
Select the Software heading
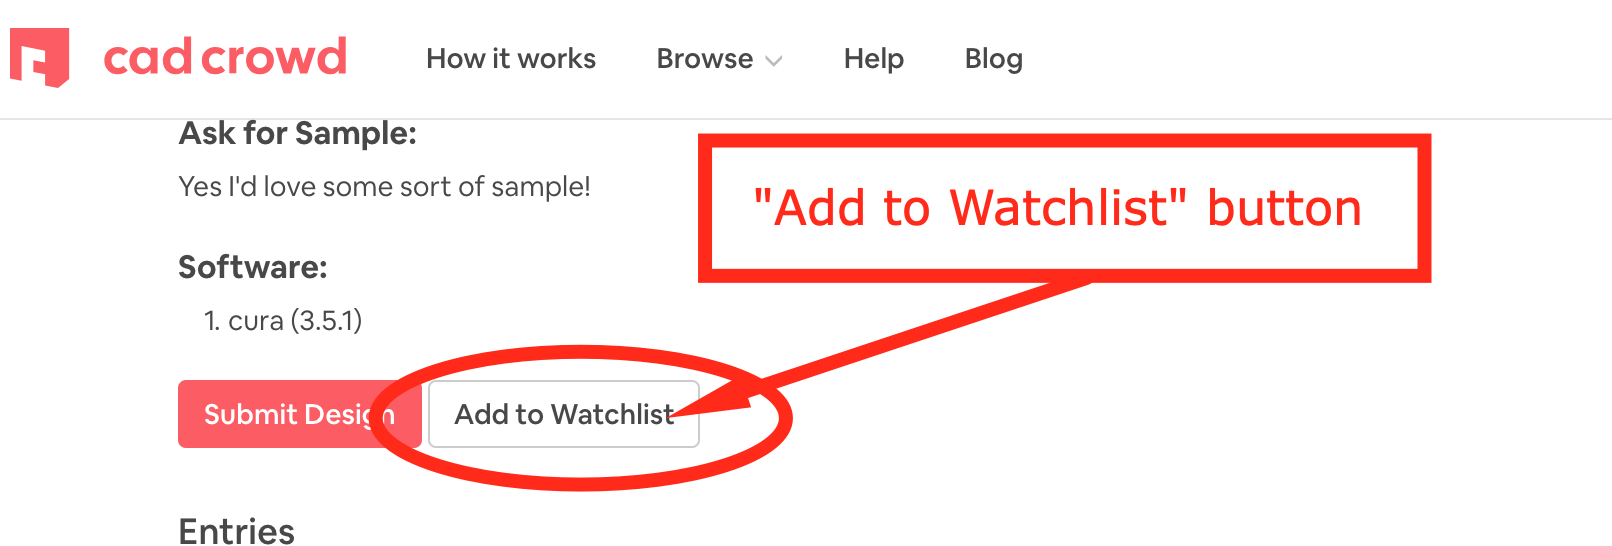point(253,267)
